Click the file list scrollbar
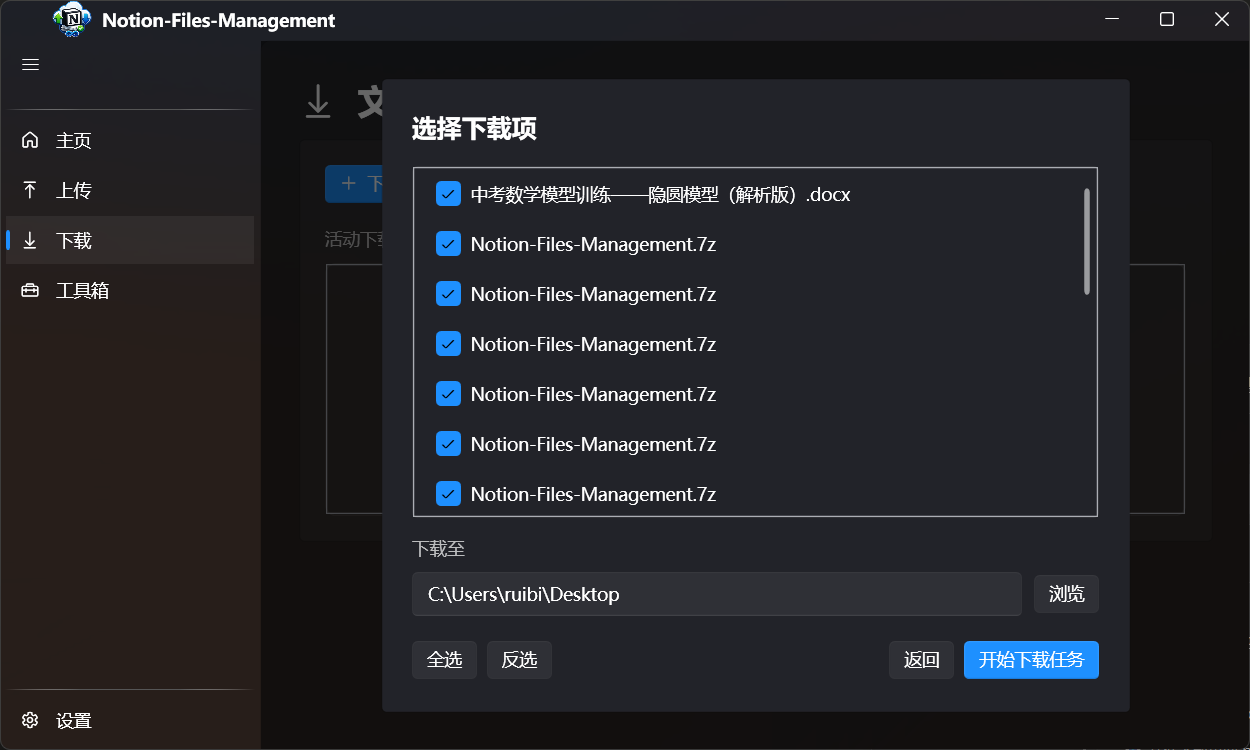 coord(1086,240)
